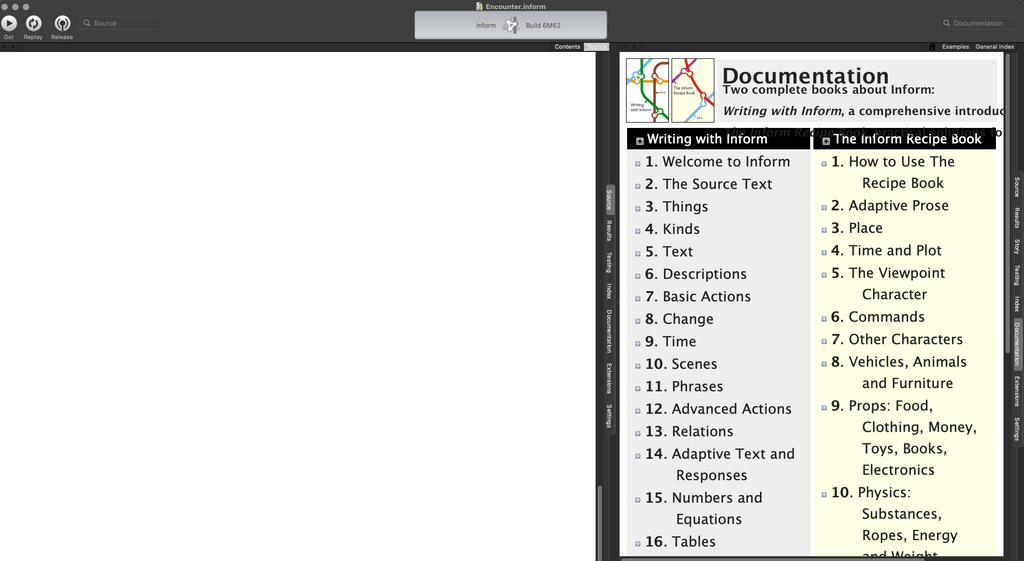Switch left pane to Settings tab
This screenshot has width=1024, height=561.
coord(609,415)
